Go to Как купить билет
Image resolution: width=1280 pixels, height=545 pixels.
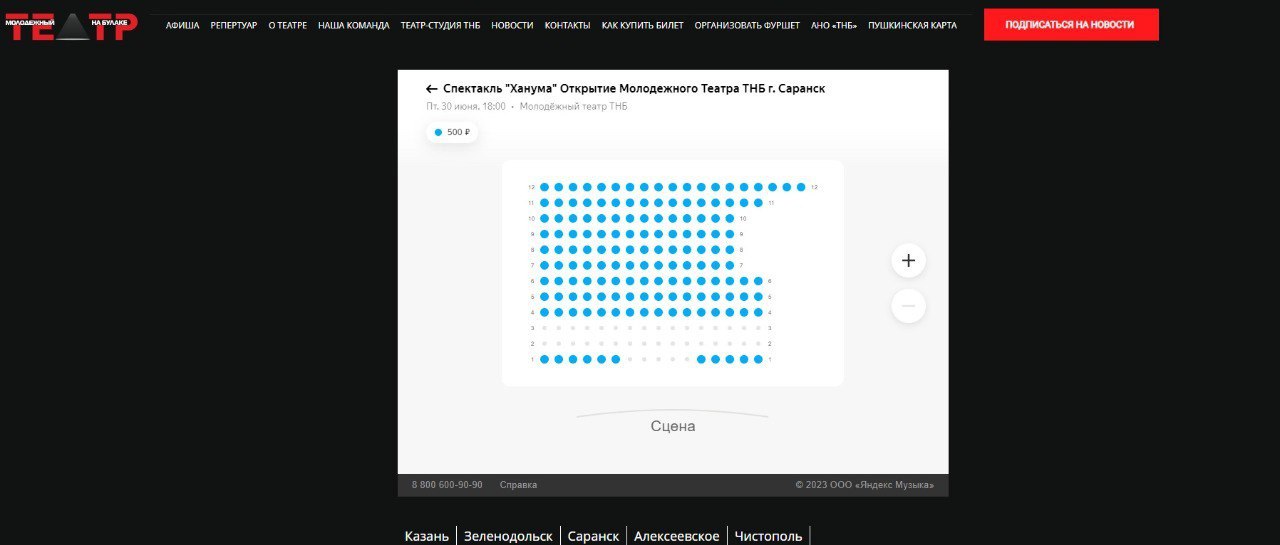point(642,25)
